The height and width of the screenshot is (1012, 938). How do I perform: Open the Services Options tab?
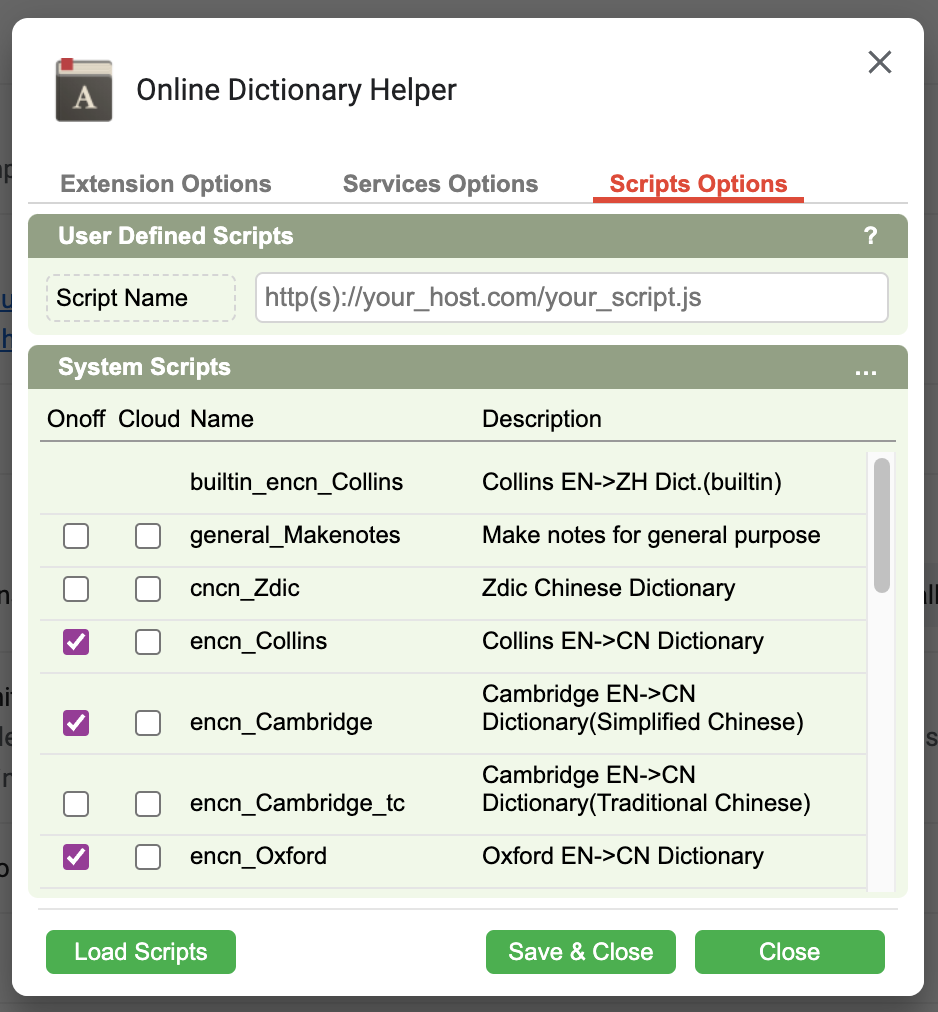(440, 184)
